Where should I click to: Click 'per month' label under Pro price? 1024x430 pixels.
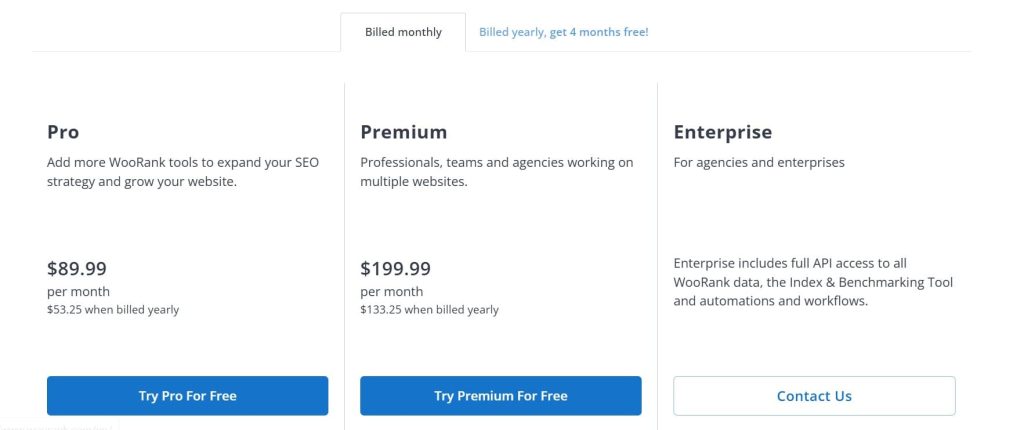click(78, 292)
